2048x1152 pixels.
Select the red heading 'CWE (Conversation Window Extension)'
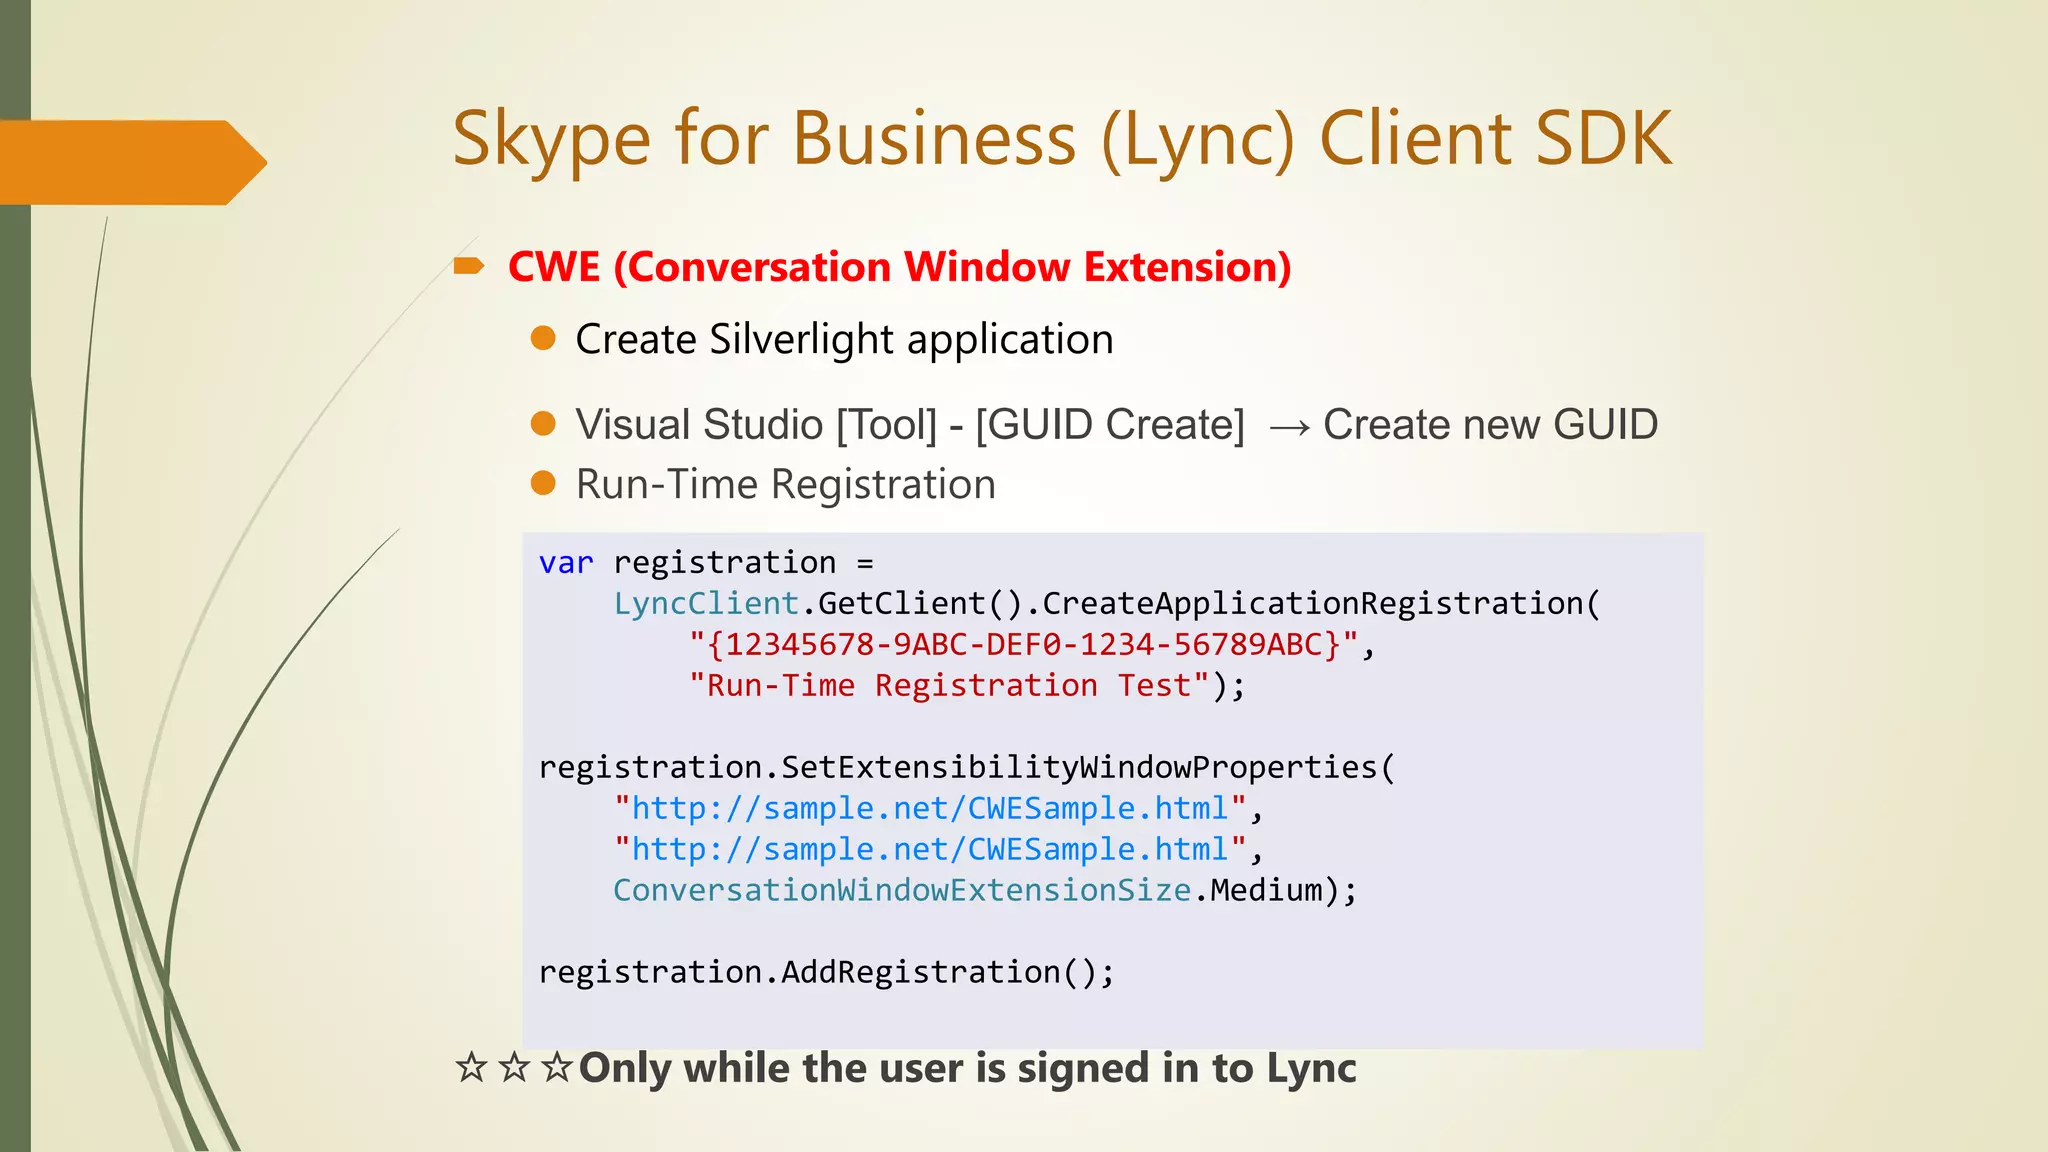(899, 267)
